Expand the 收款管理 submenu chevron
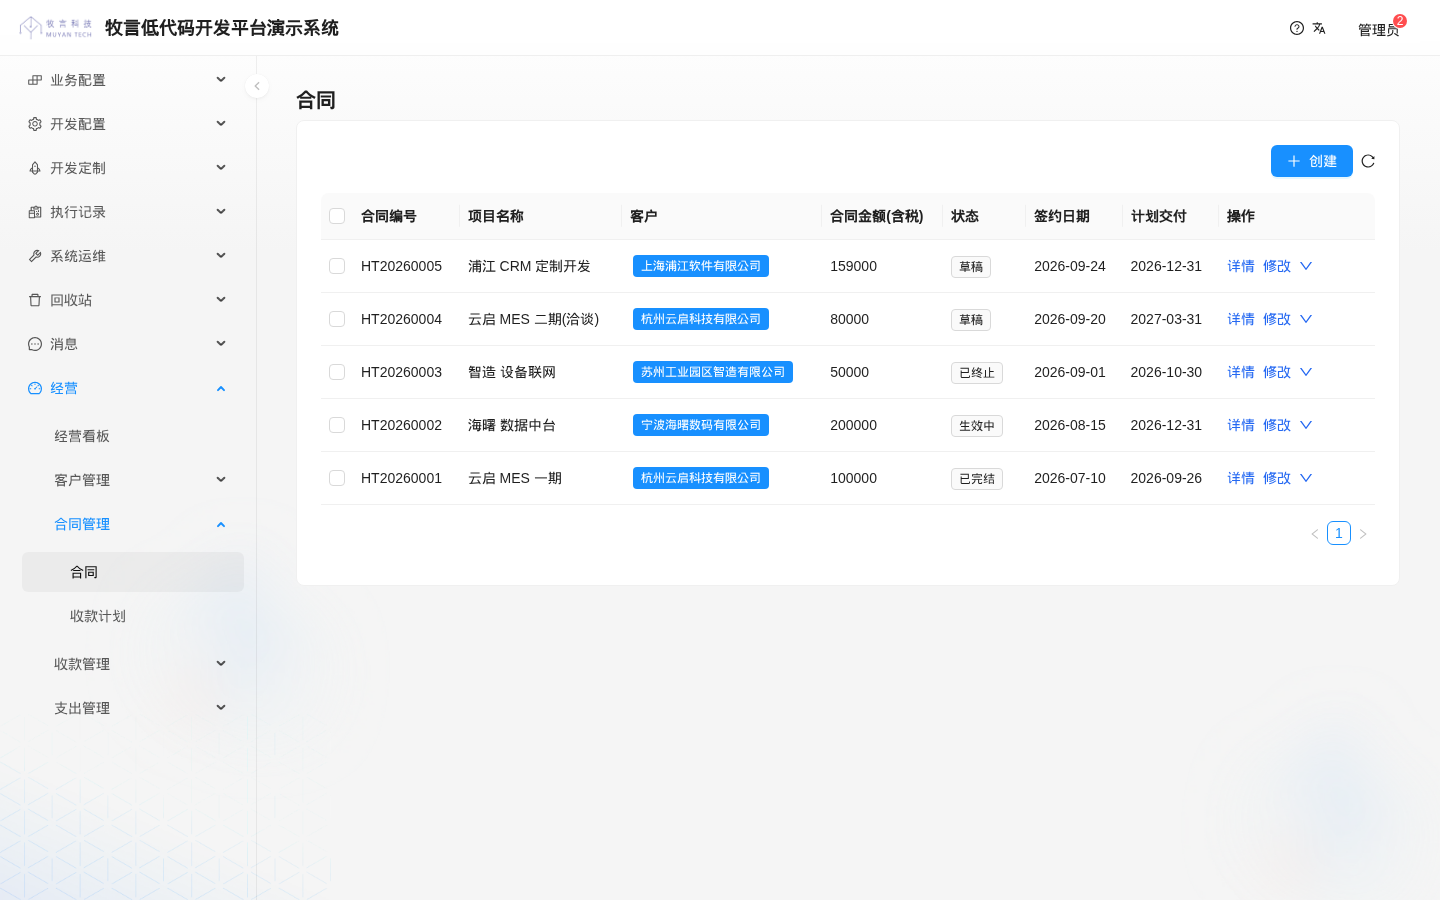Screen dimensions: 1440x900 [x=221, y=664]
